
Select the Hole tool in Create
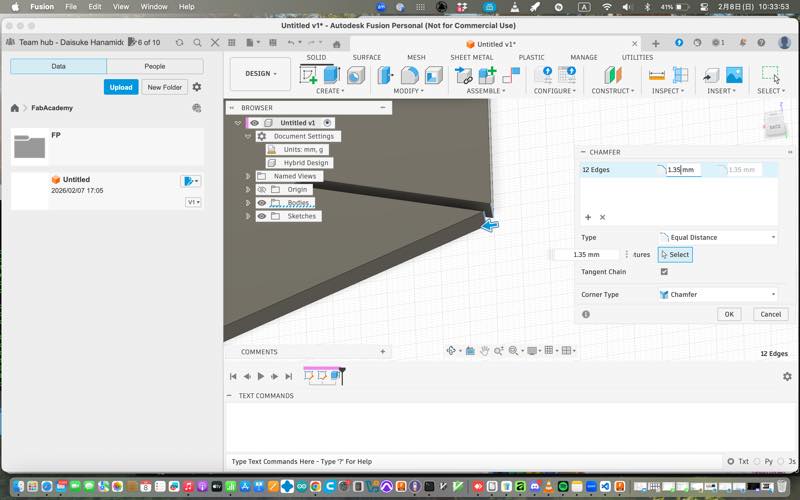click(356, 76)
